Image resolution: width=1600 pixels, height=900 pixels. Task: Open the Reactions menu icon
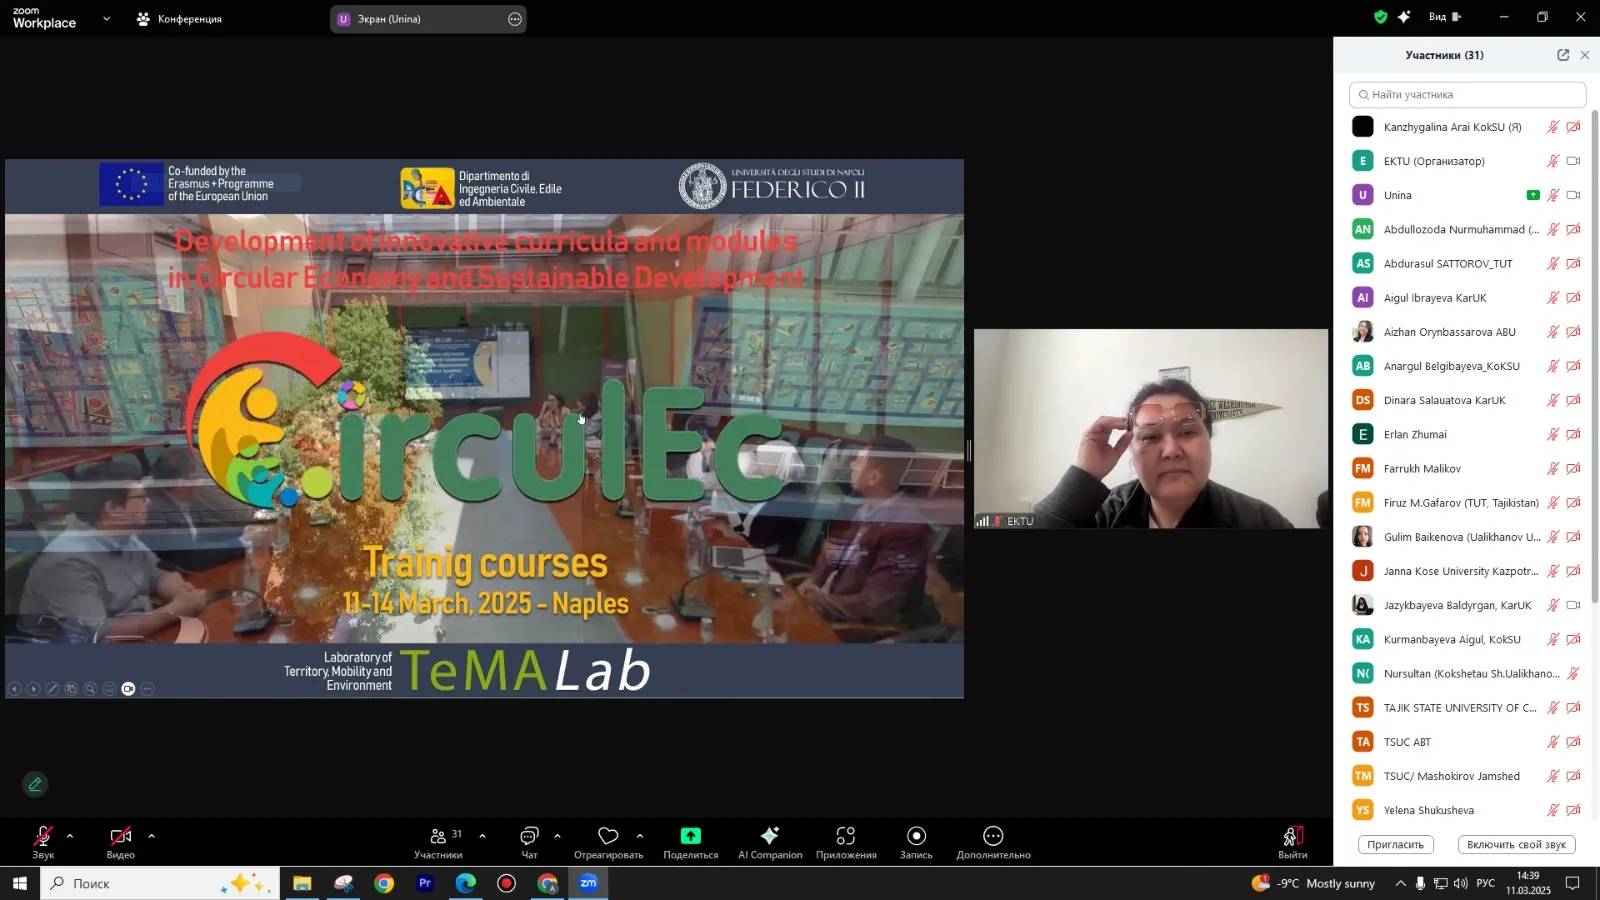(x=608, y=837)
